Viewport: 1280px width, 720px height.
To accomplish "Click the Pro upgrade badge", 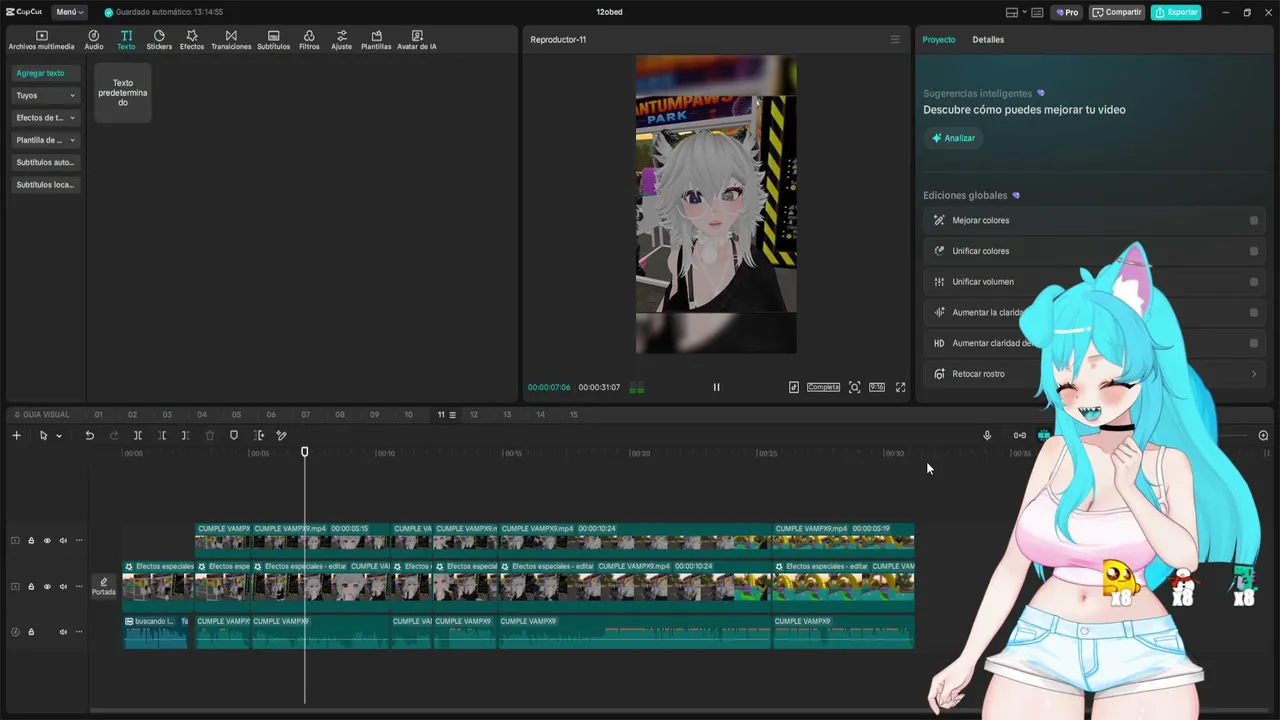I will pos(1066,12).
